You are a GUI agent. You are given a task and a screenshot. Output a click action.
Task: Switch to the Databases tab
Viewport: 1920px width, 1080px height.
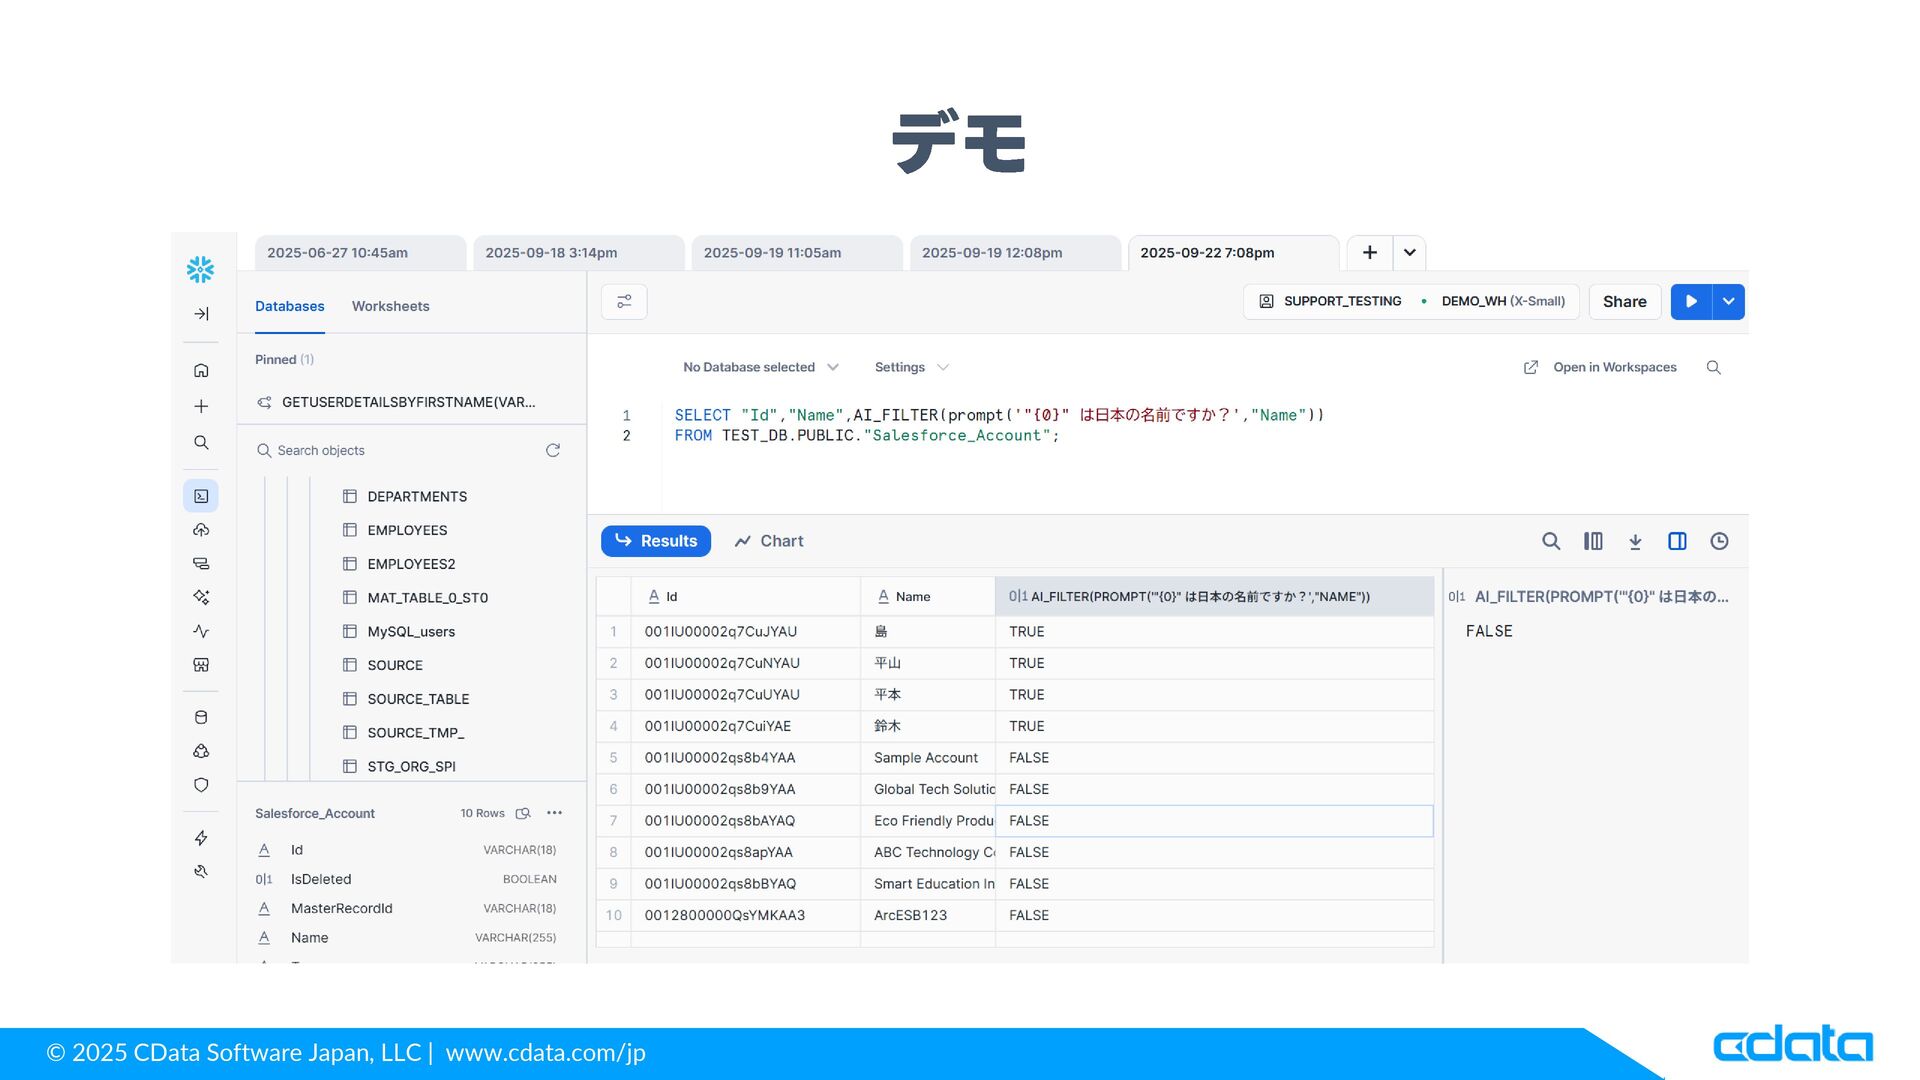(x=290, y=307)
